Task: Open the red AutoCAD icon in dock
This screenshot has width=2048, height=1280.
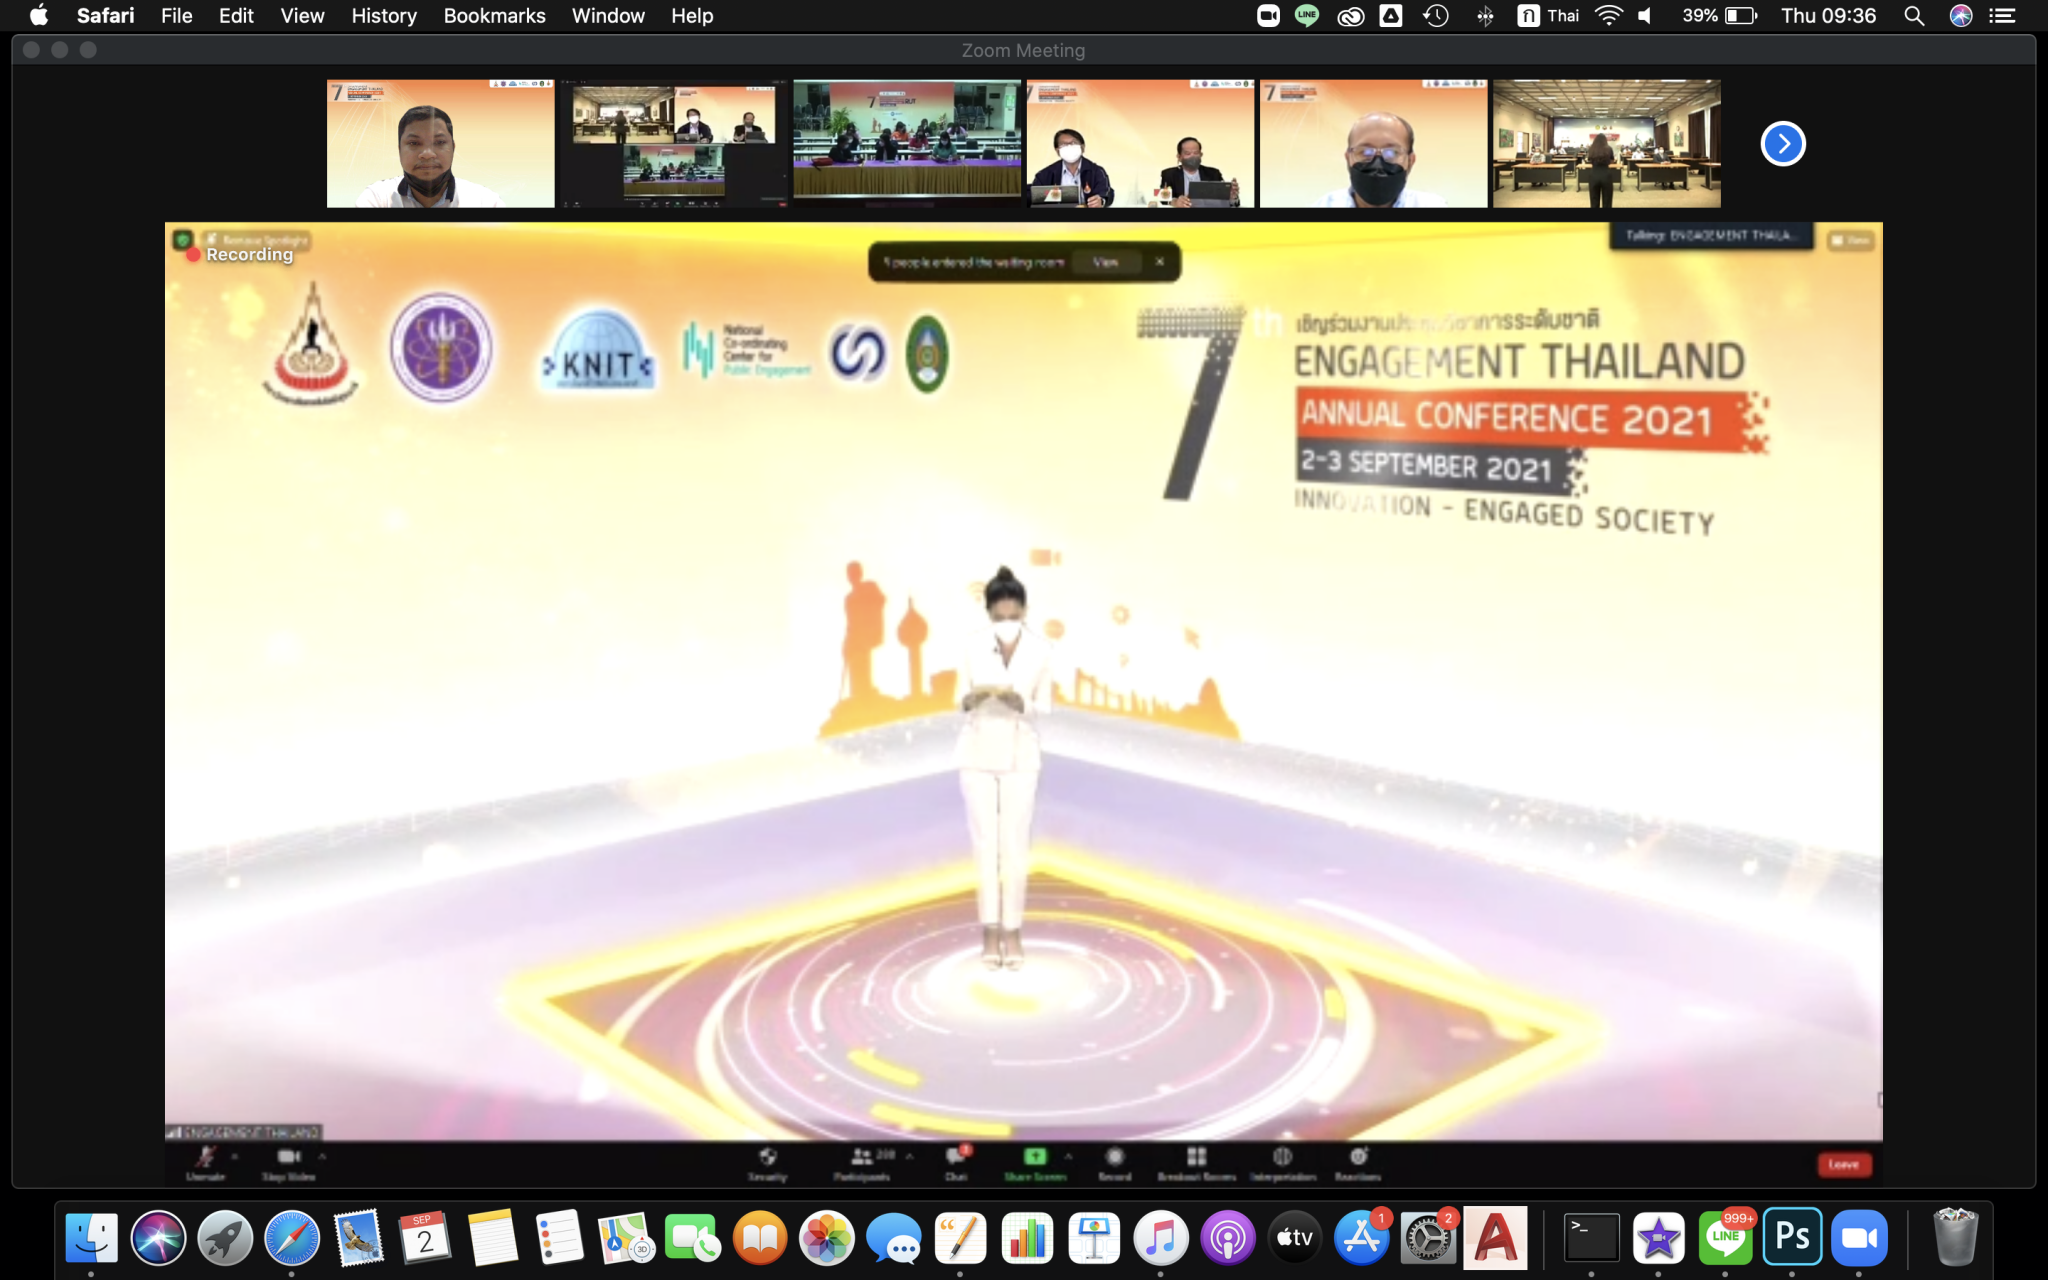Action: tap(1495, 1238)
